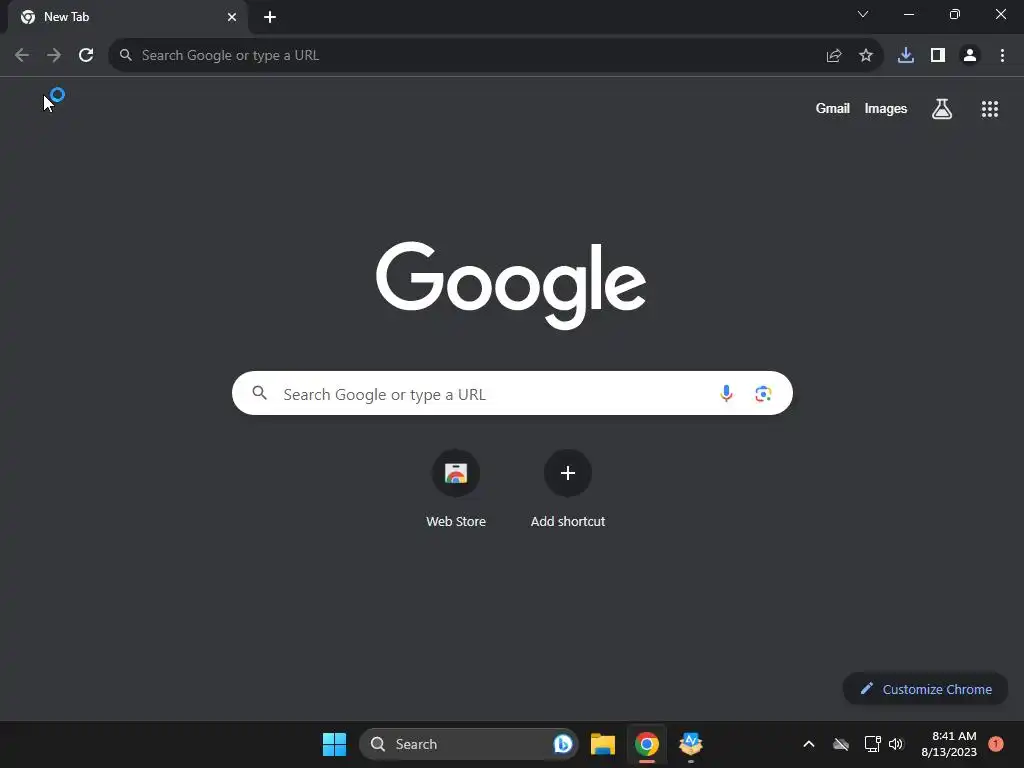This screenshot has width=1024, height=768.
Task: Open the Web Store shortcut
Action: pyautogui.click(x=456, y=488)
